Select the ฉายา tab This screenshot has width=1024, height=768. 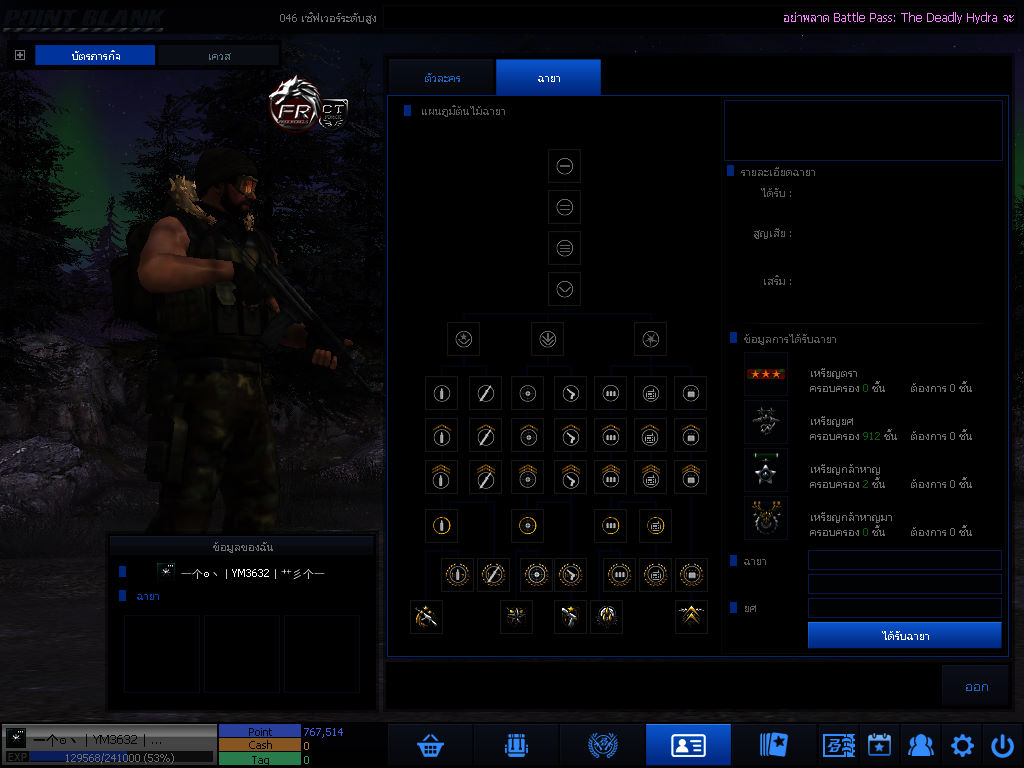(x=549, y=78)
